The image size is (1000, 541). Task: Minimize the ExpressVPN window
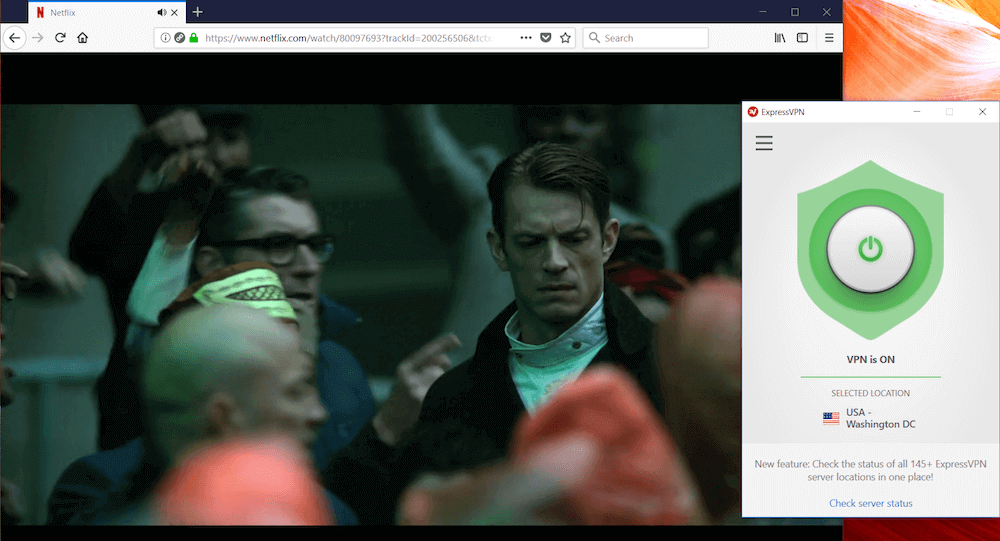[917, 112]
